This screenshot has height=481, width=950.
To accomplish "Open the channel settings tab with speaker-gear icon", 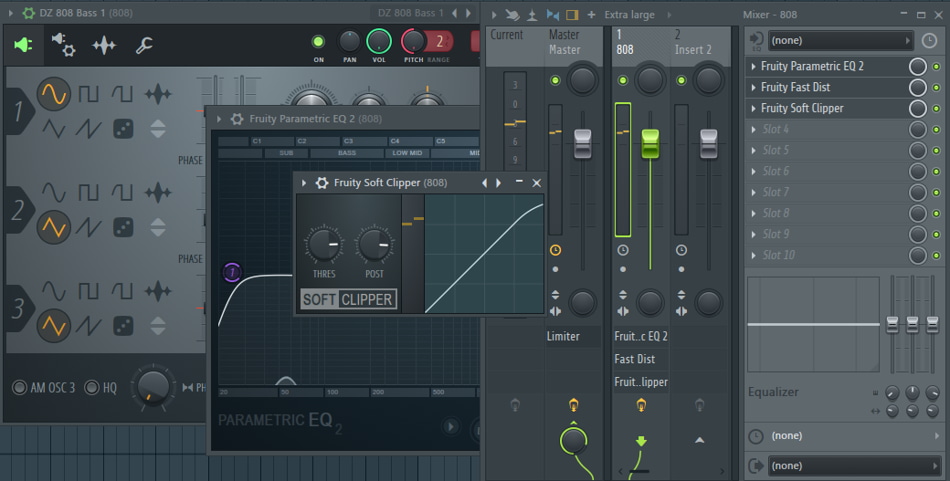I will point(63,45).
